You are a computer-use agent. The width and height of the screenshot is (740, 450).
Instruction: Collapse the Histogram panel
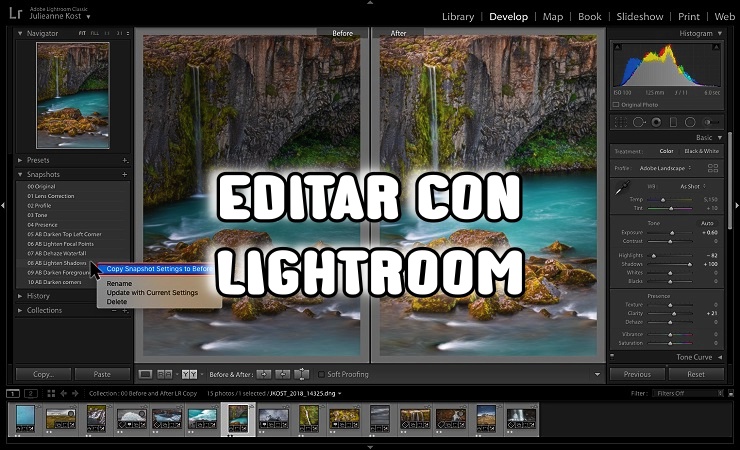coord(720,33)
